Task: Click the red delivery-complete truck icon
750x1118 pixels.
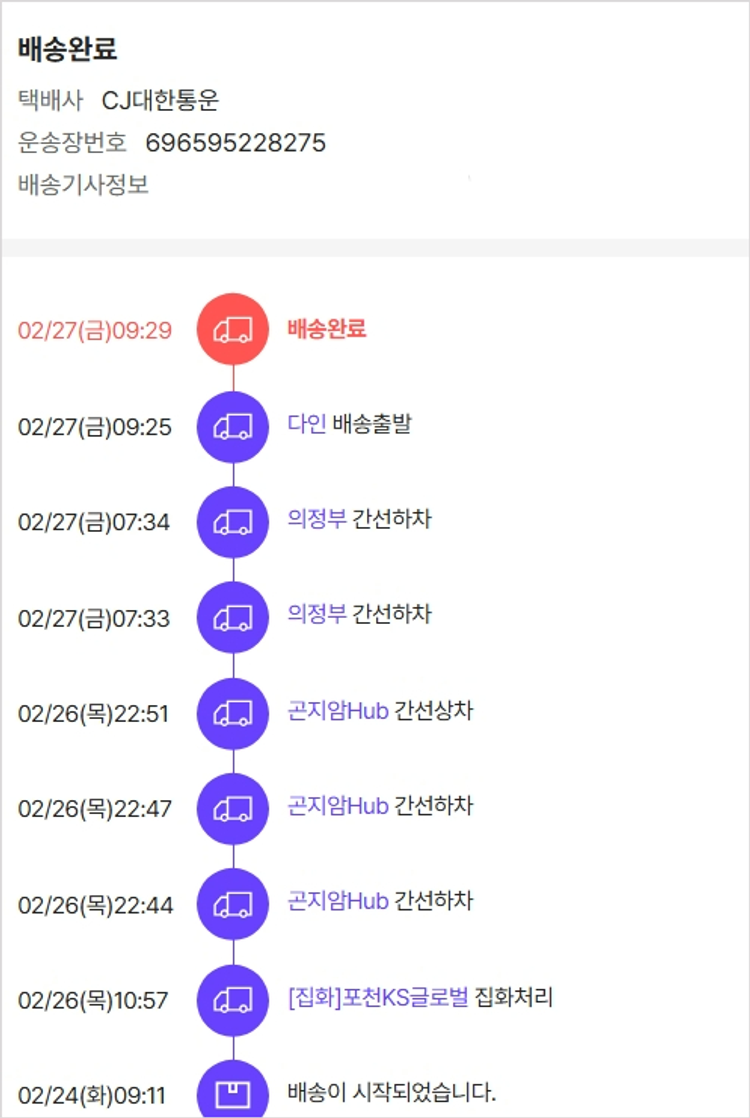Action: [x=233, y=329]
